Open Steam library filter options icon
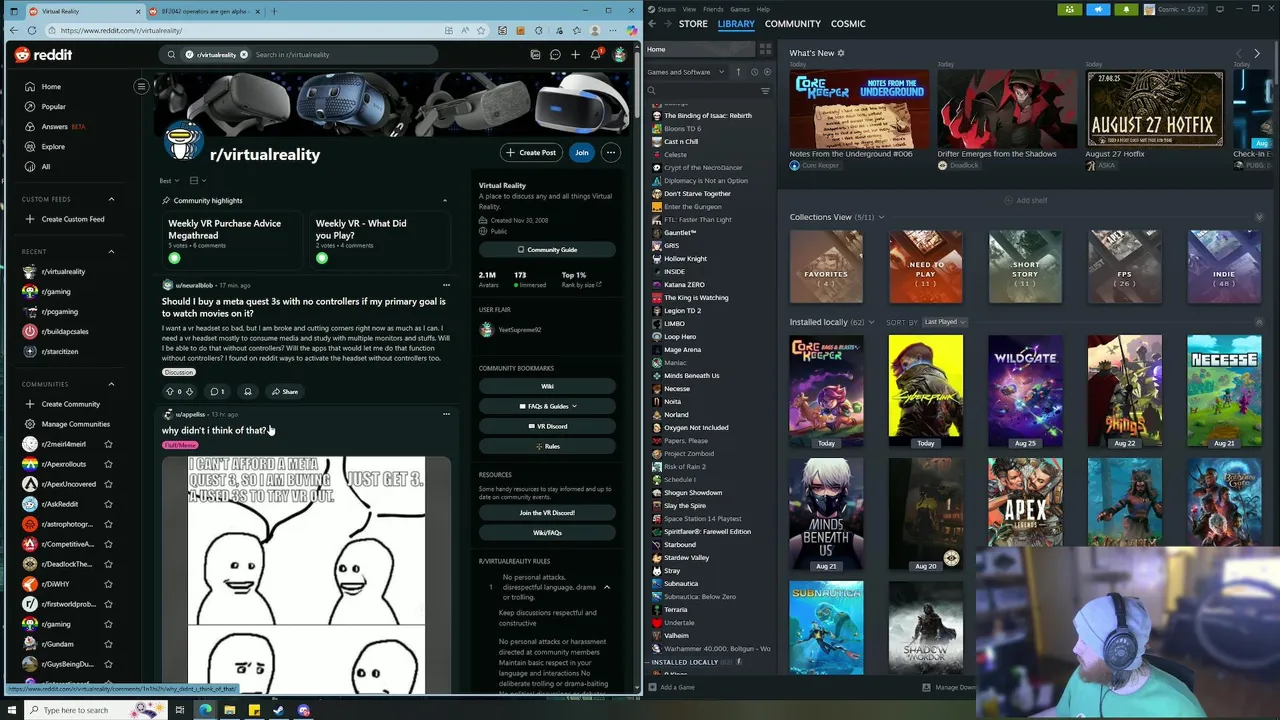This screenshot has height=720, width=1280. coord(766,91)
